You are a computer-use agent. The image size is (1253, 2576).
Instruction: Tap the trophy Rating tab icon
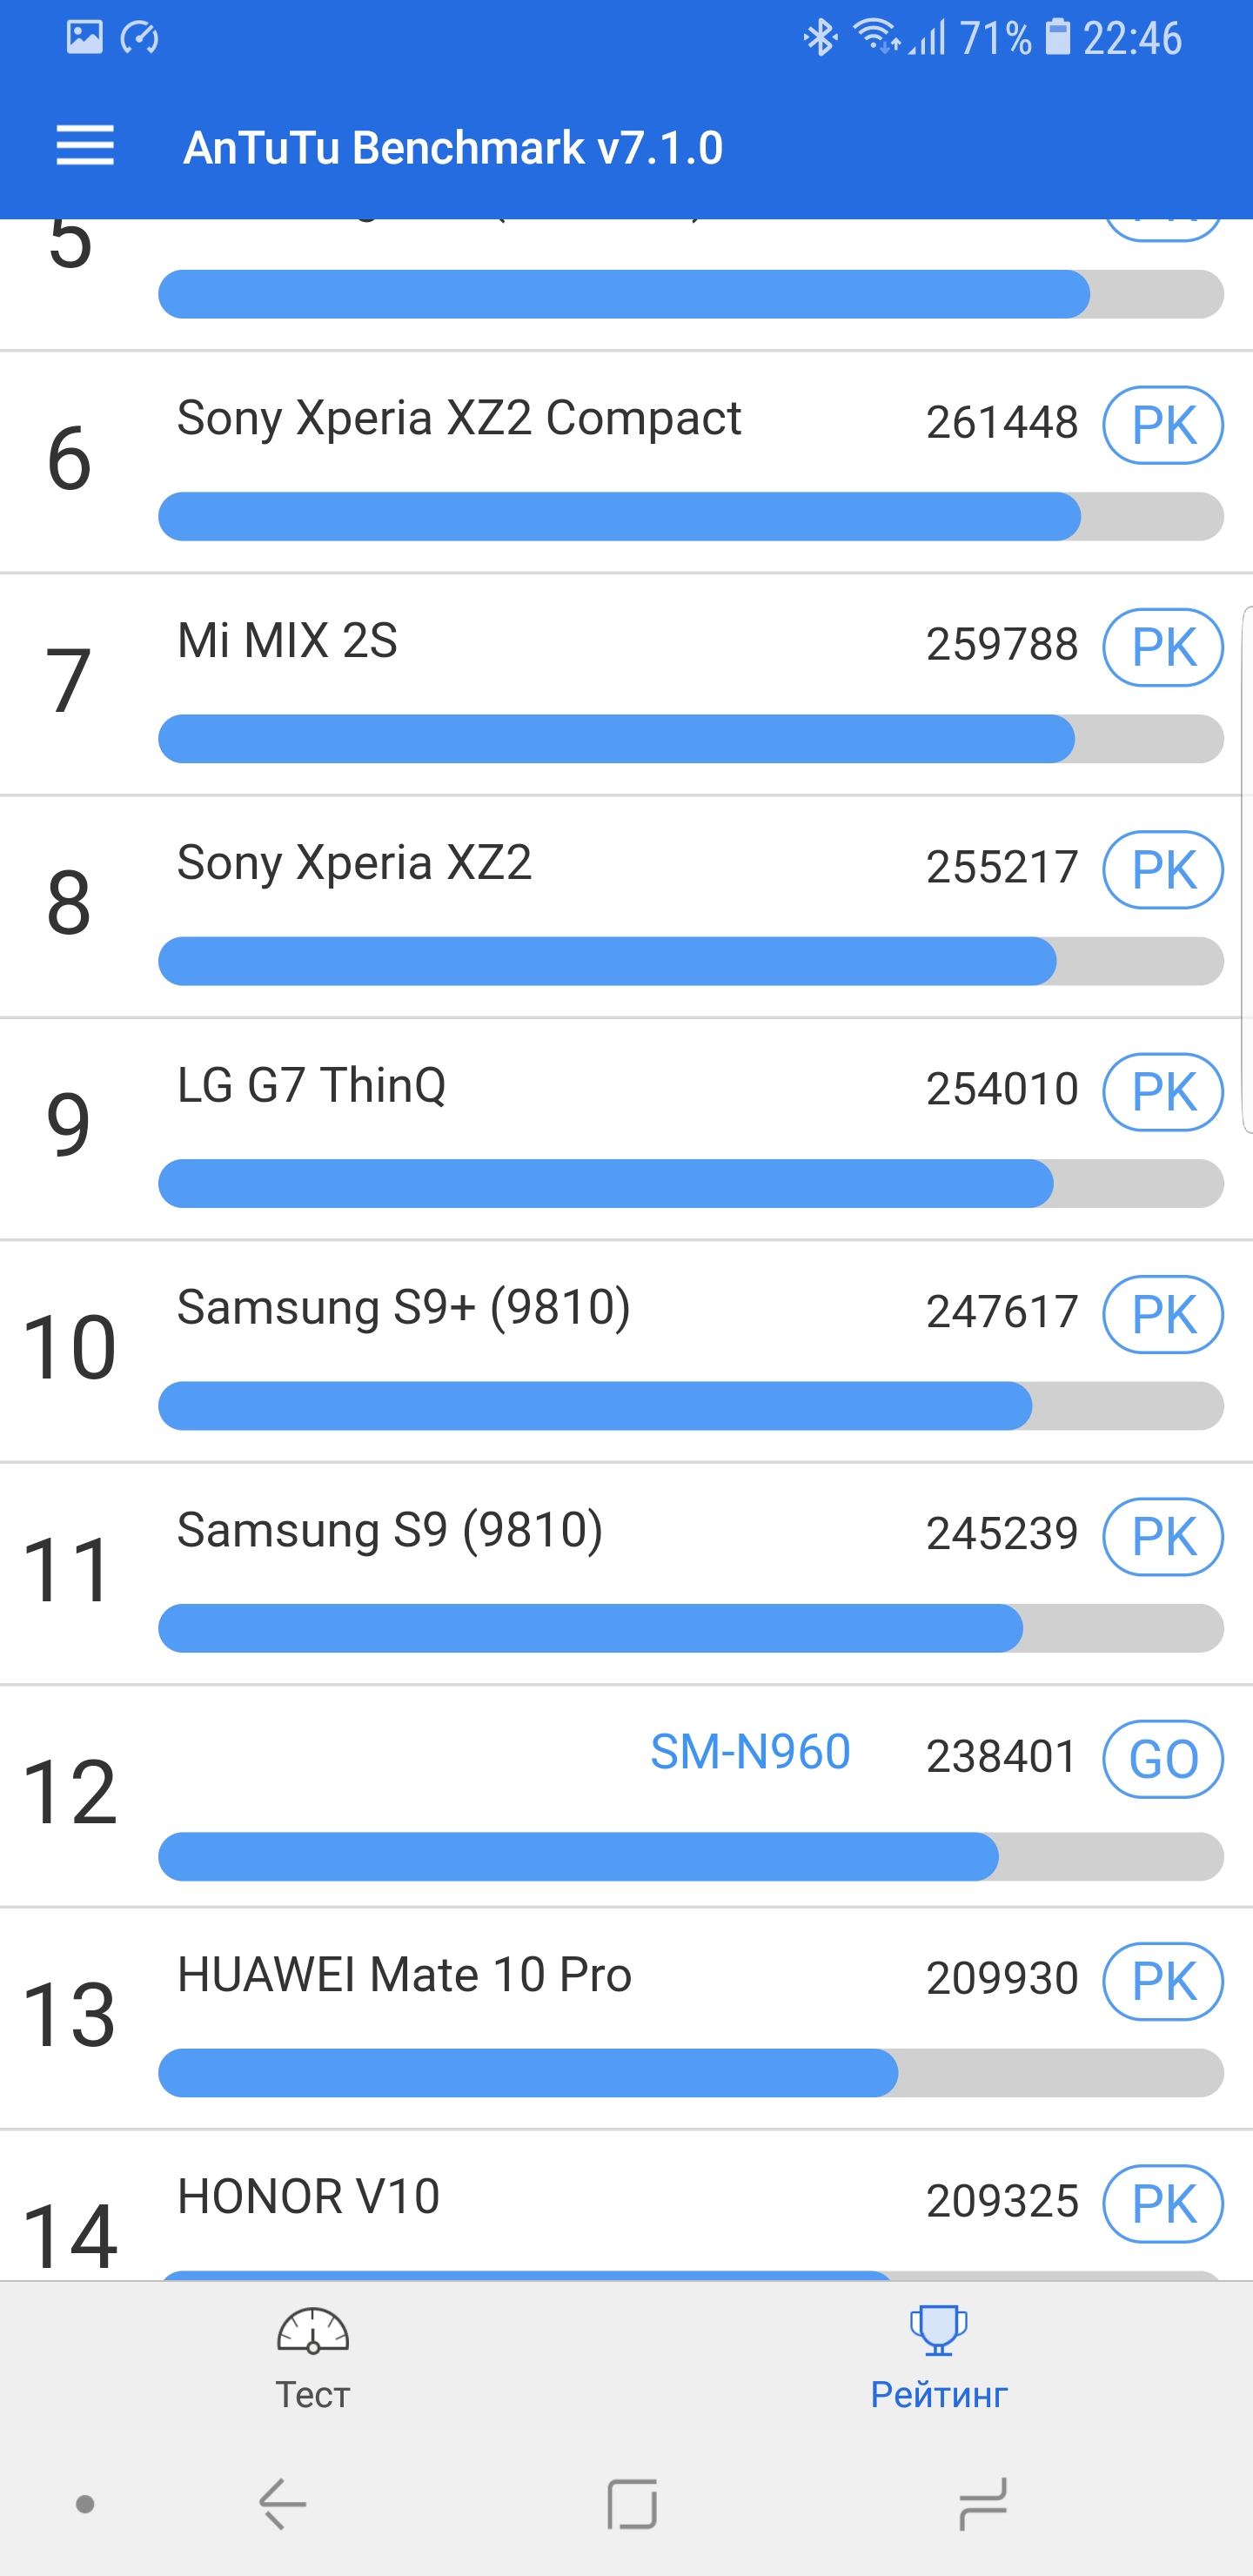938,2331
